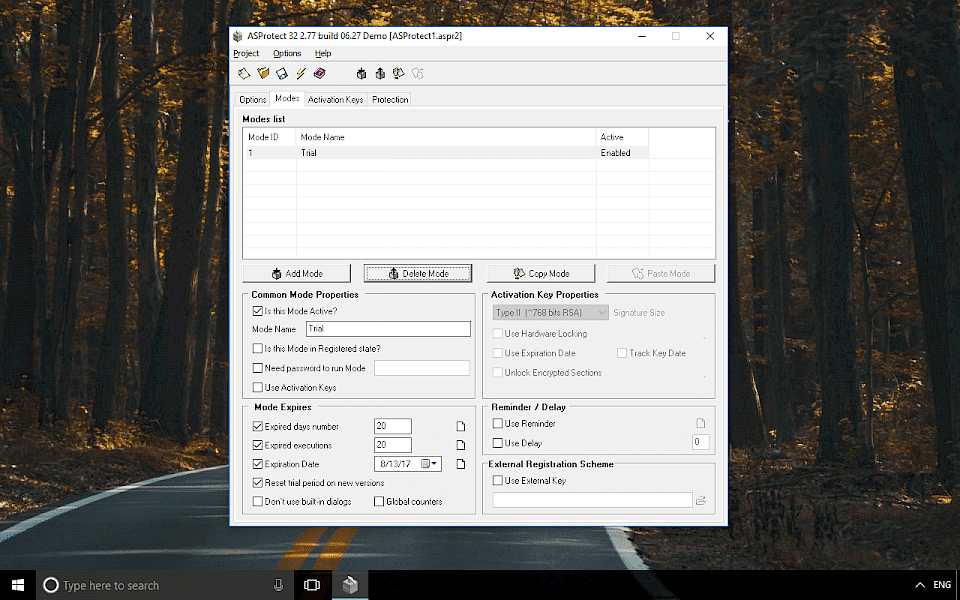The width and height of the screenshot is (960, 600).
Task: Click the taskbar microphone icon
Action: click(x=279, y=585)
